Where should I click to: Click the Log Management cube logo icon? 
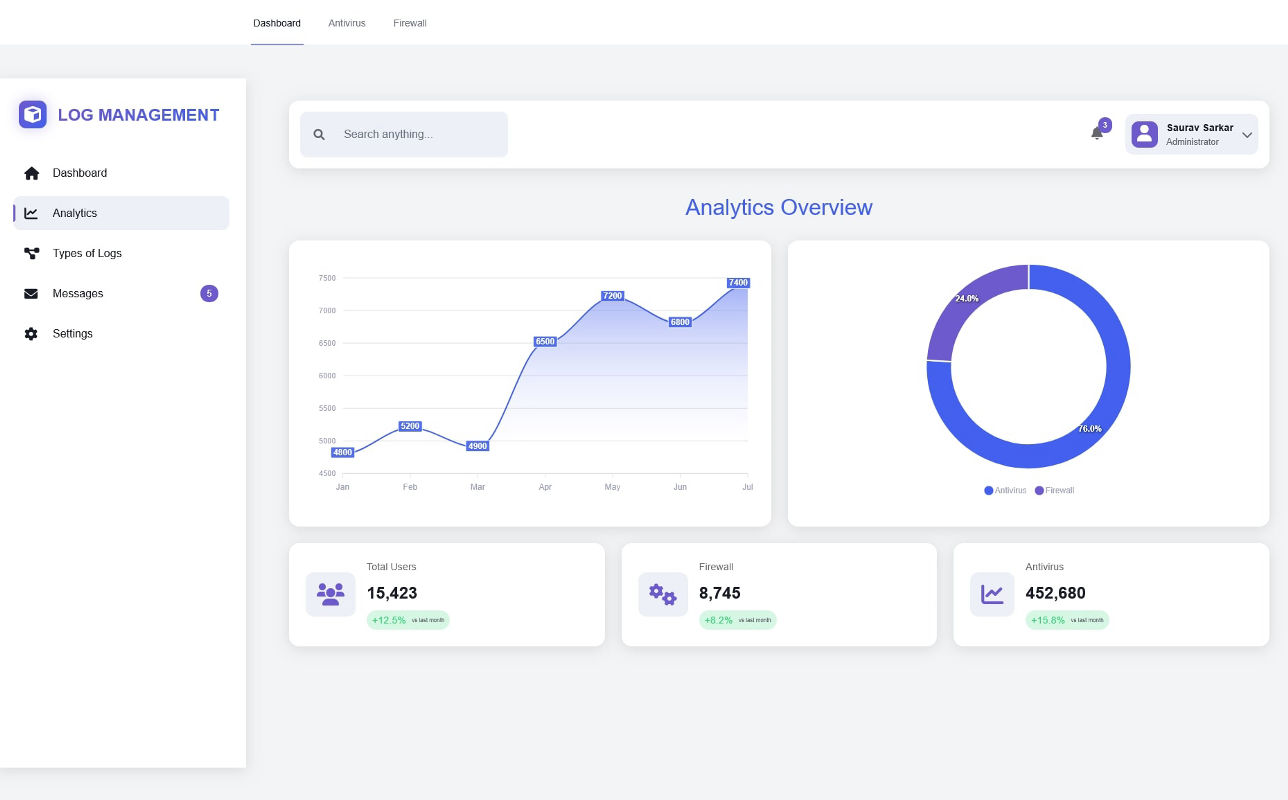coord(33,115)
